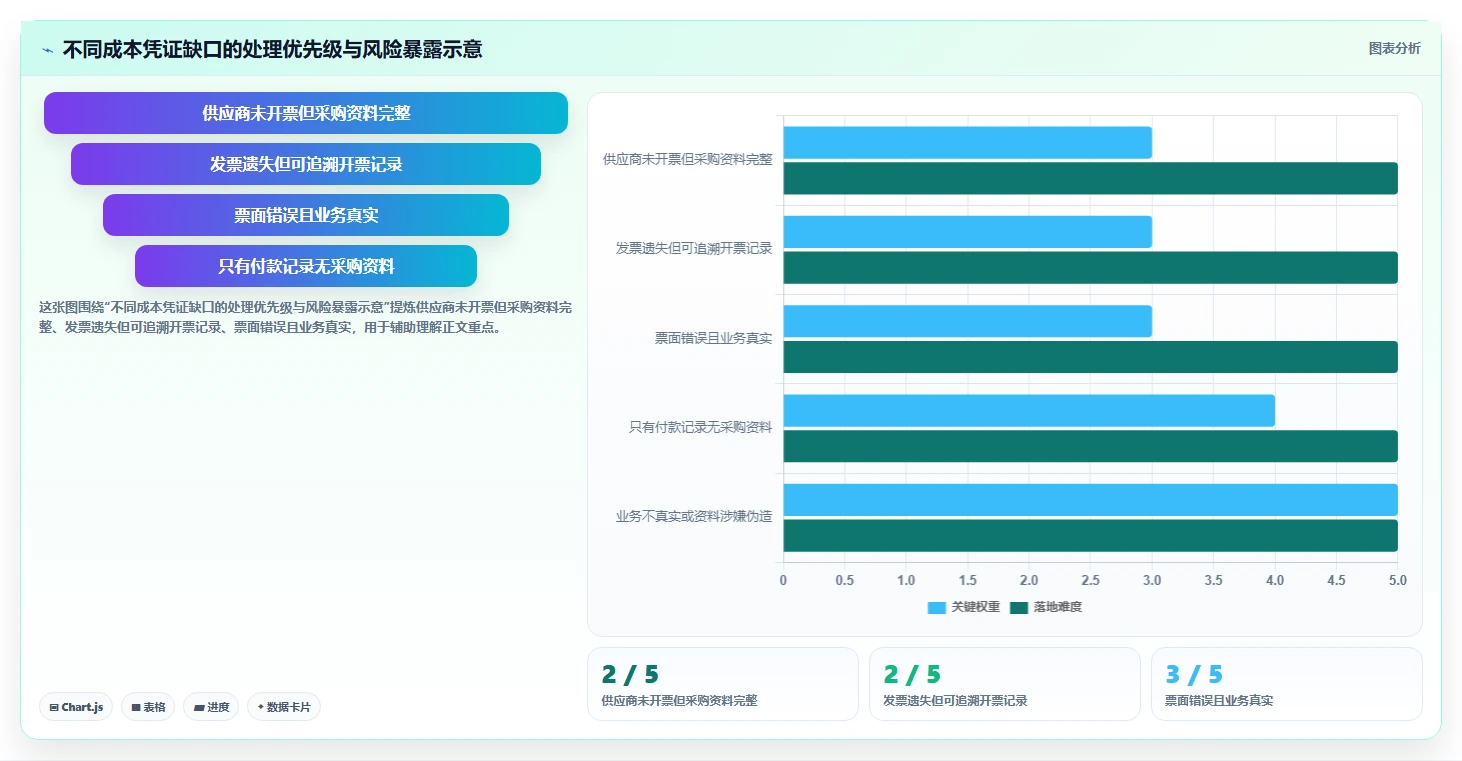Click 落地难度 bar for 票面错误且业务真实
This screenshot has height=761, width=1462.
tap(1090, 357)
